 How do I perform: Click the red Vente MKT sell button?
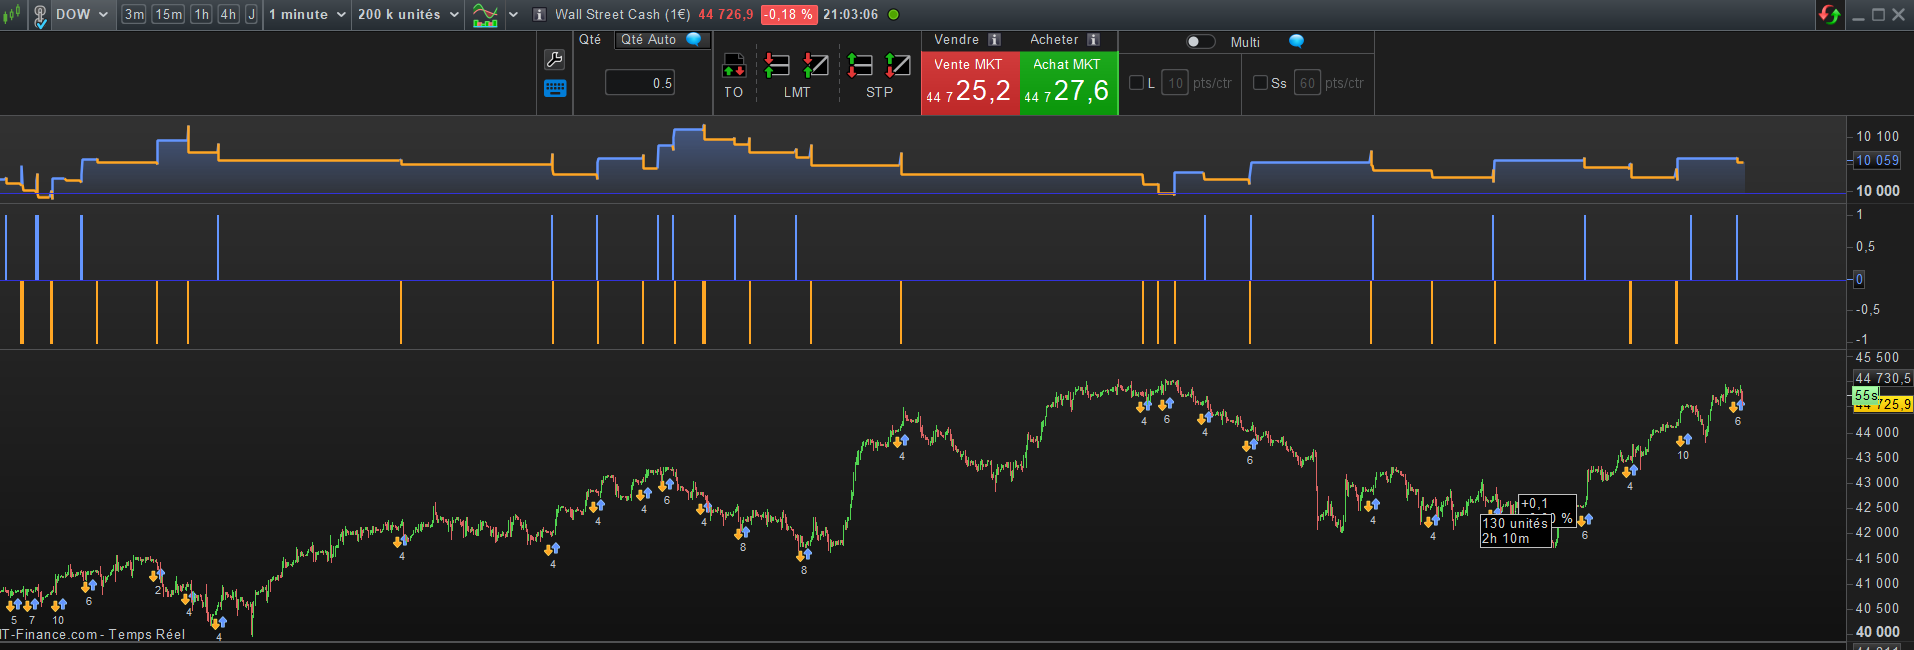point(970,82)
